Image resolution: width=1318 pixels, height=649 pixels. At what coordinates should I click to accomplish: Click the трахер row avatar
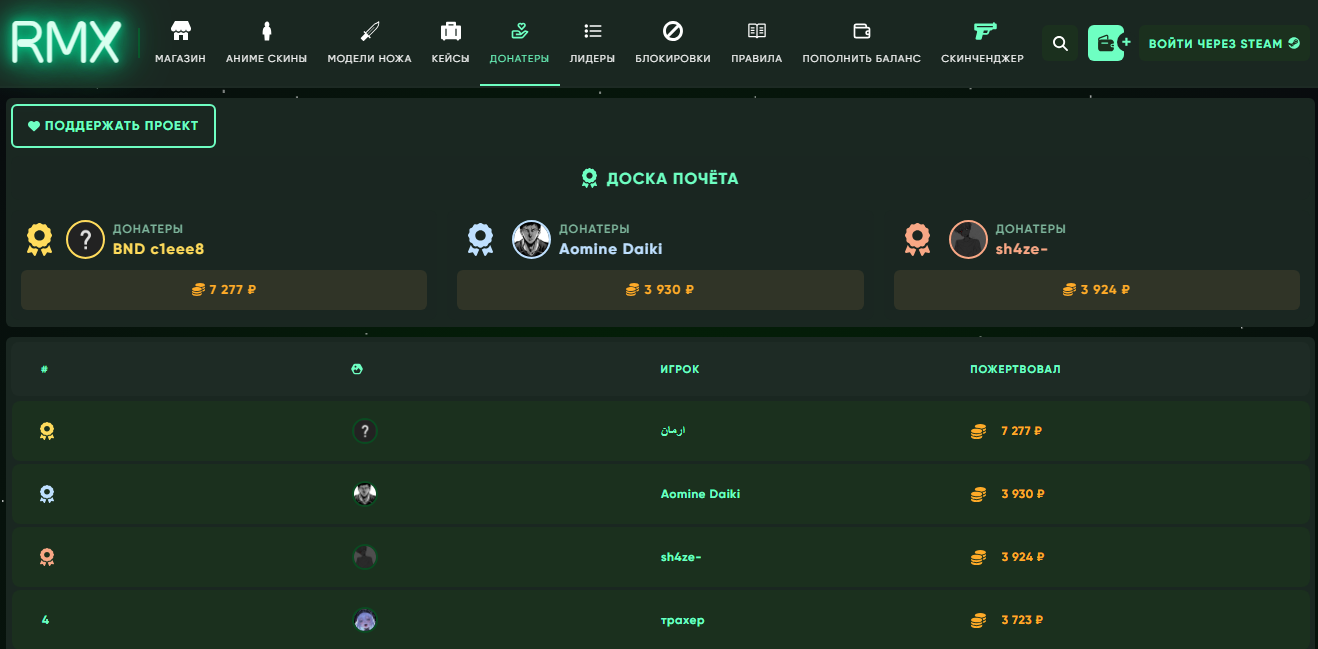click(365, 620)
